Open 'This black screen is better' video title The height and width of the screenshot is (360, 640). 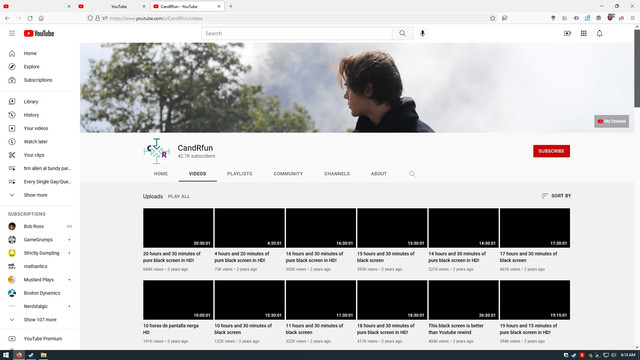(x=456, y=329)
